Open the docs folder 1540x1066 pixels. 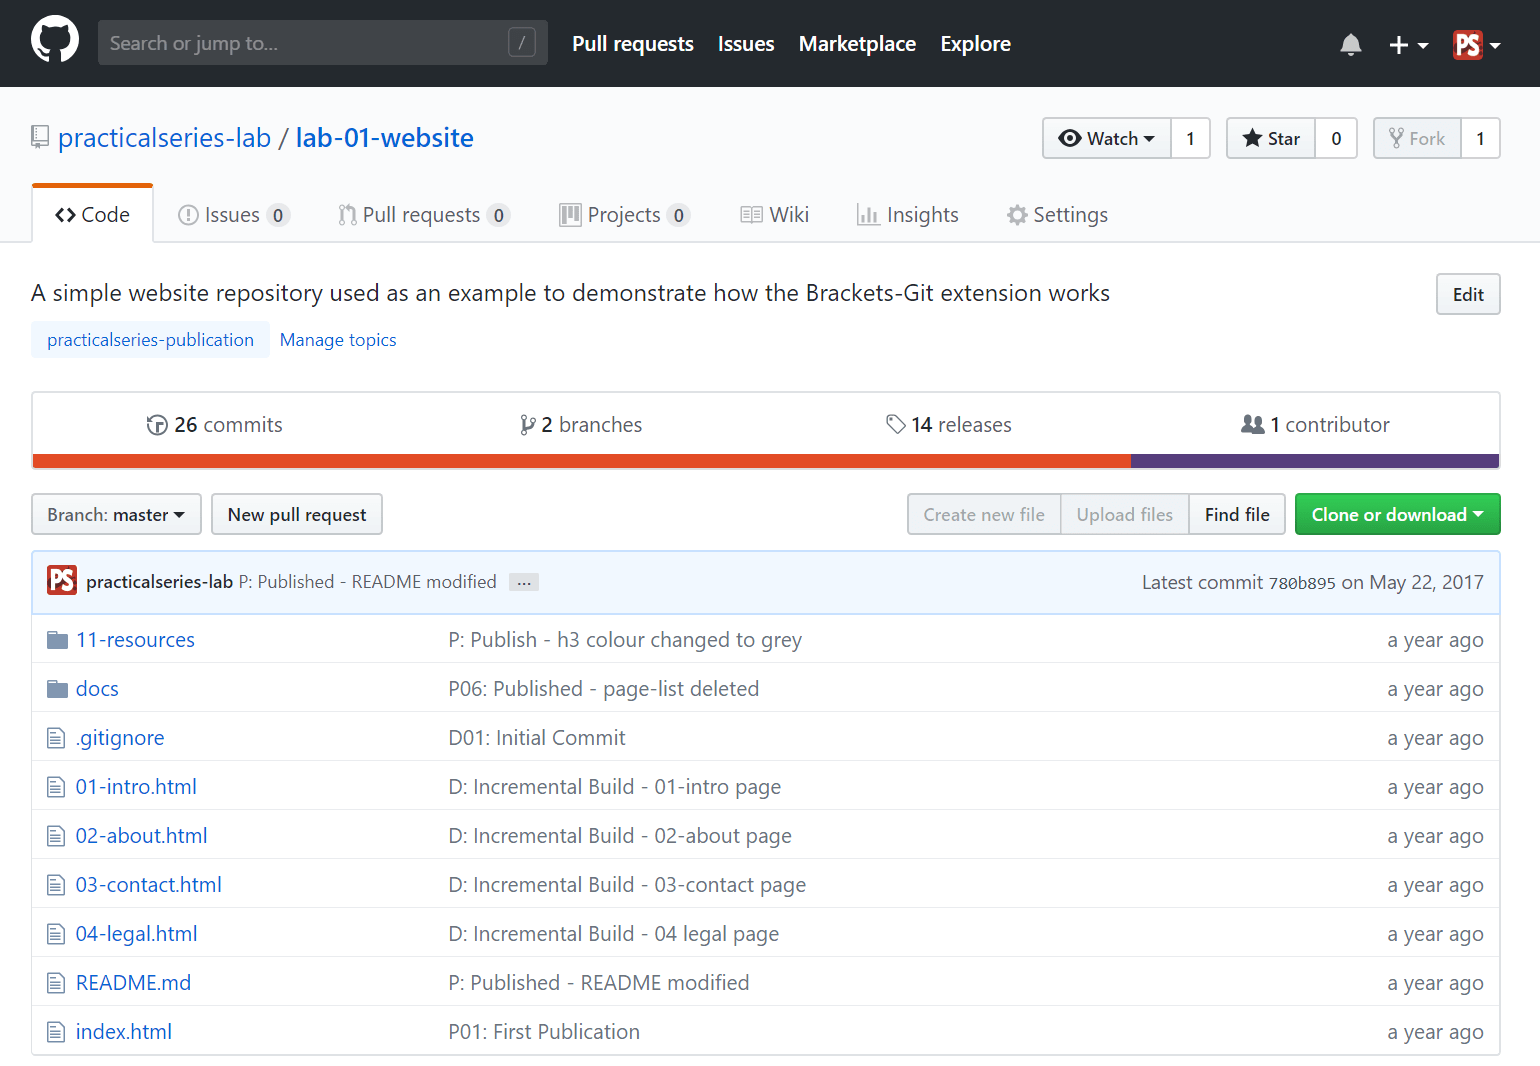(x=97, y=689)
